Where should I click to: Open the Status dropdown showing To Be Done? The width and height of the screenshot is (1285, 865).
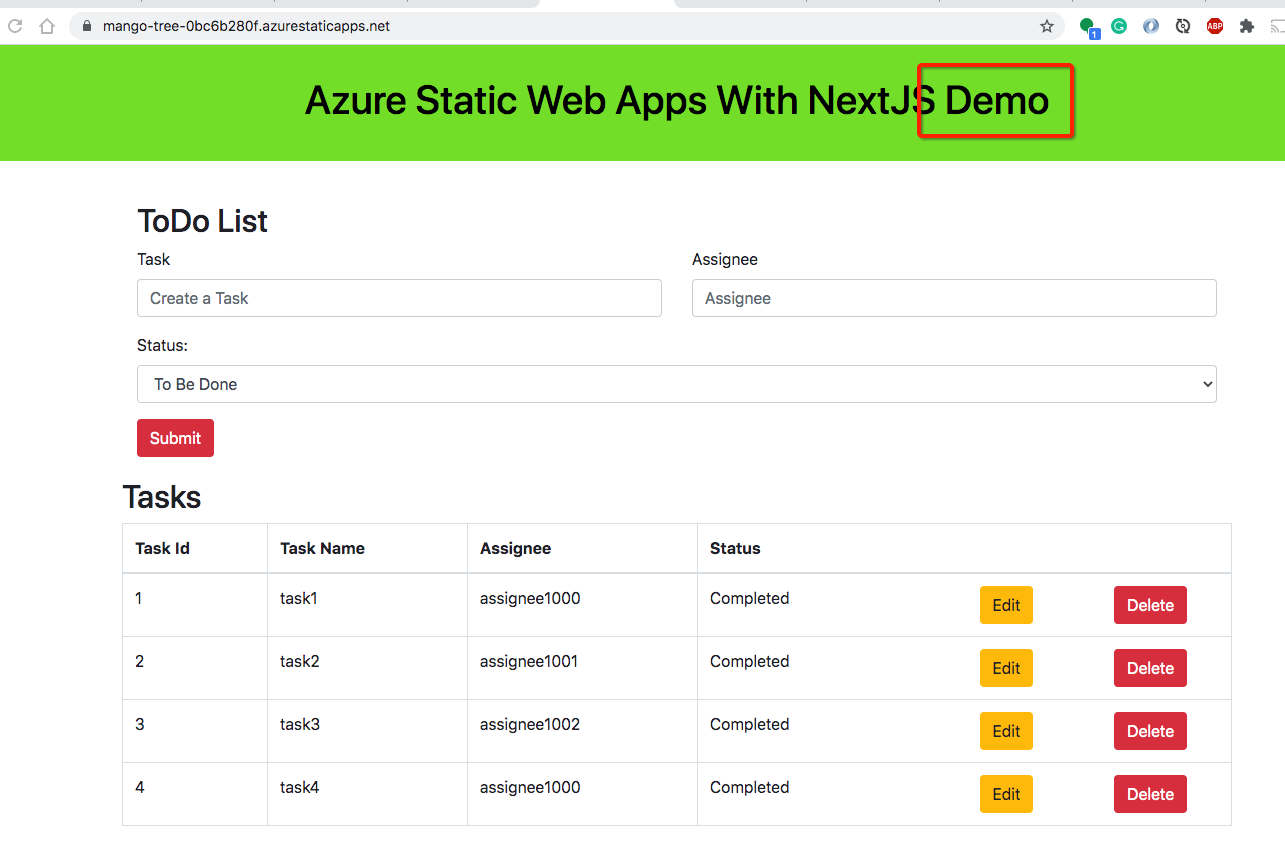[x=677, y=384]
